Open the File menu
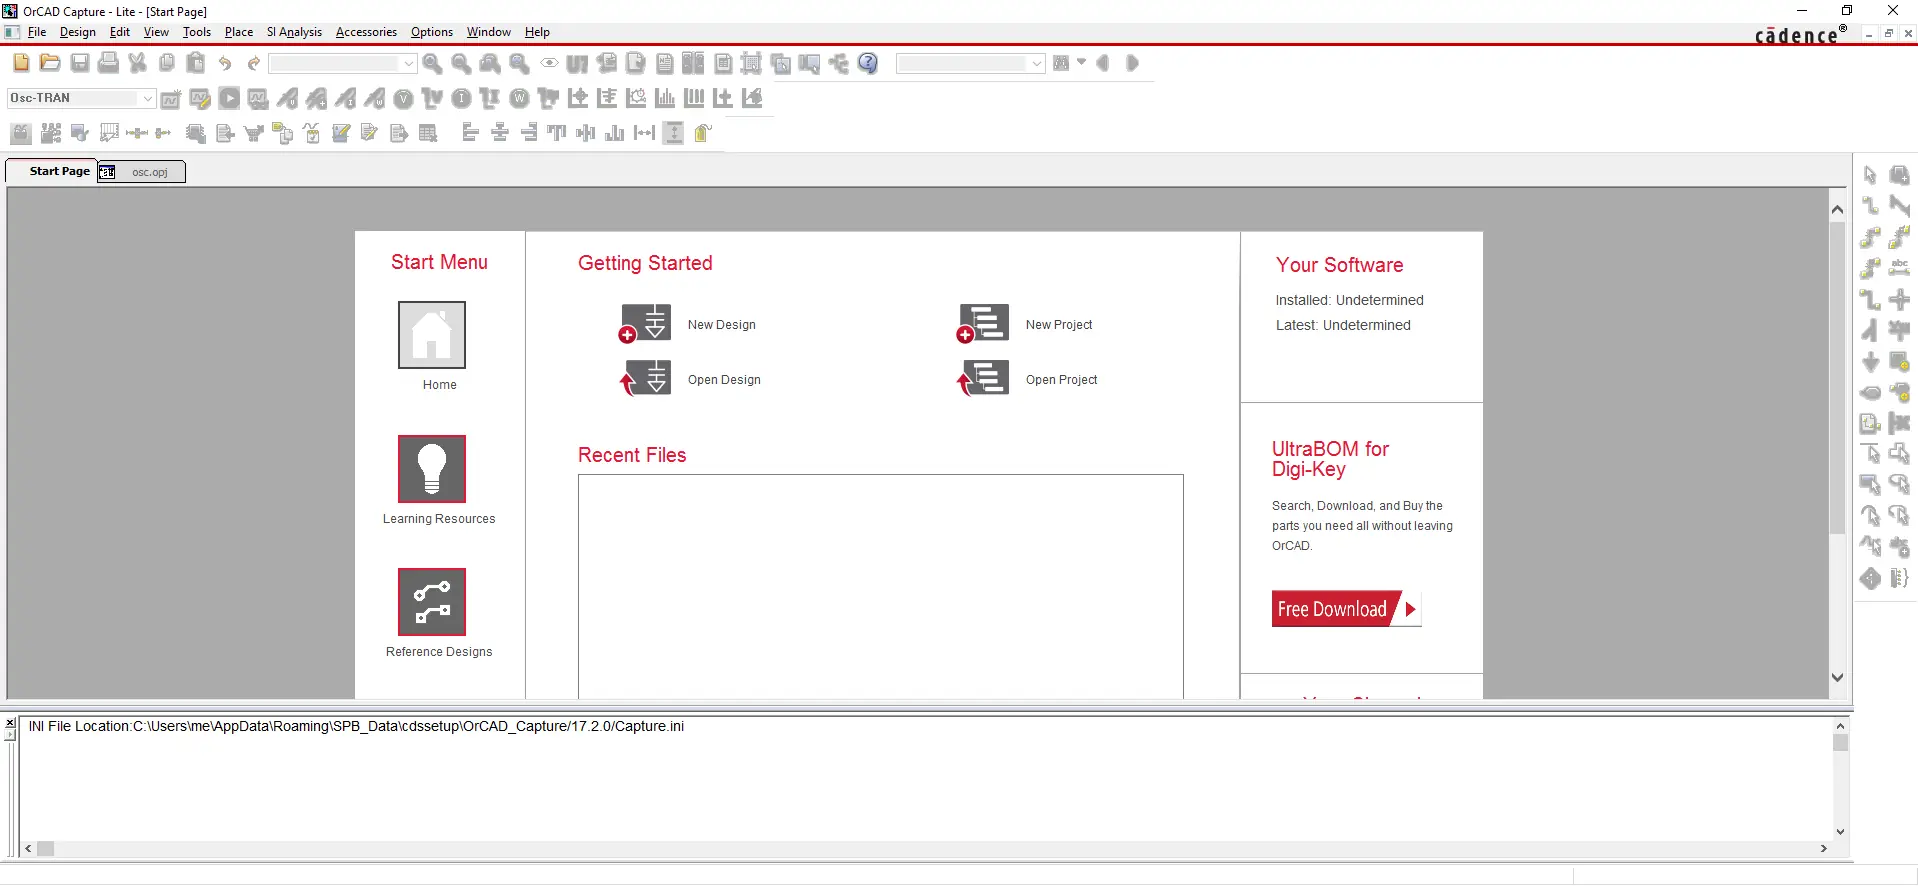 tap(37, 32)
